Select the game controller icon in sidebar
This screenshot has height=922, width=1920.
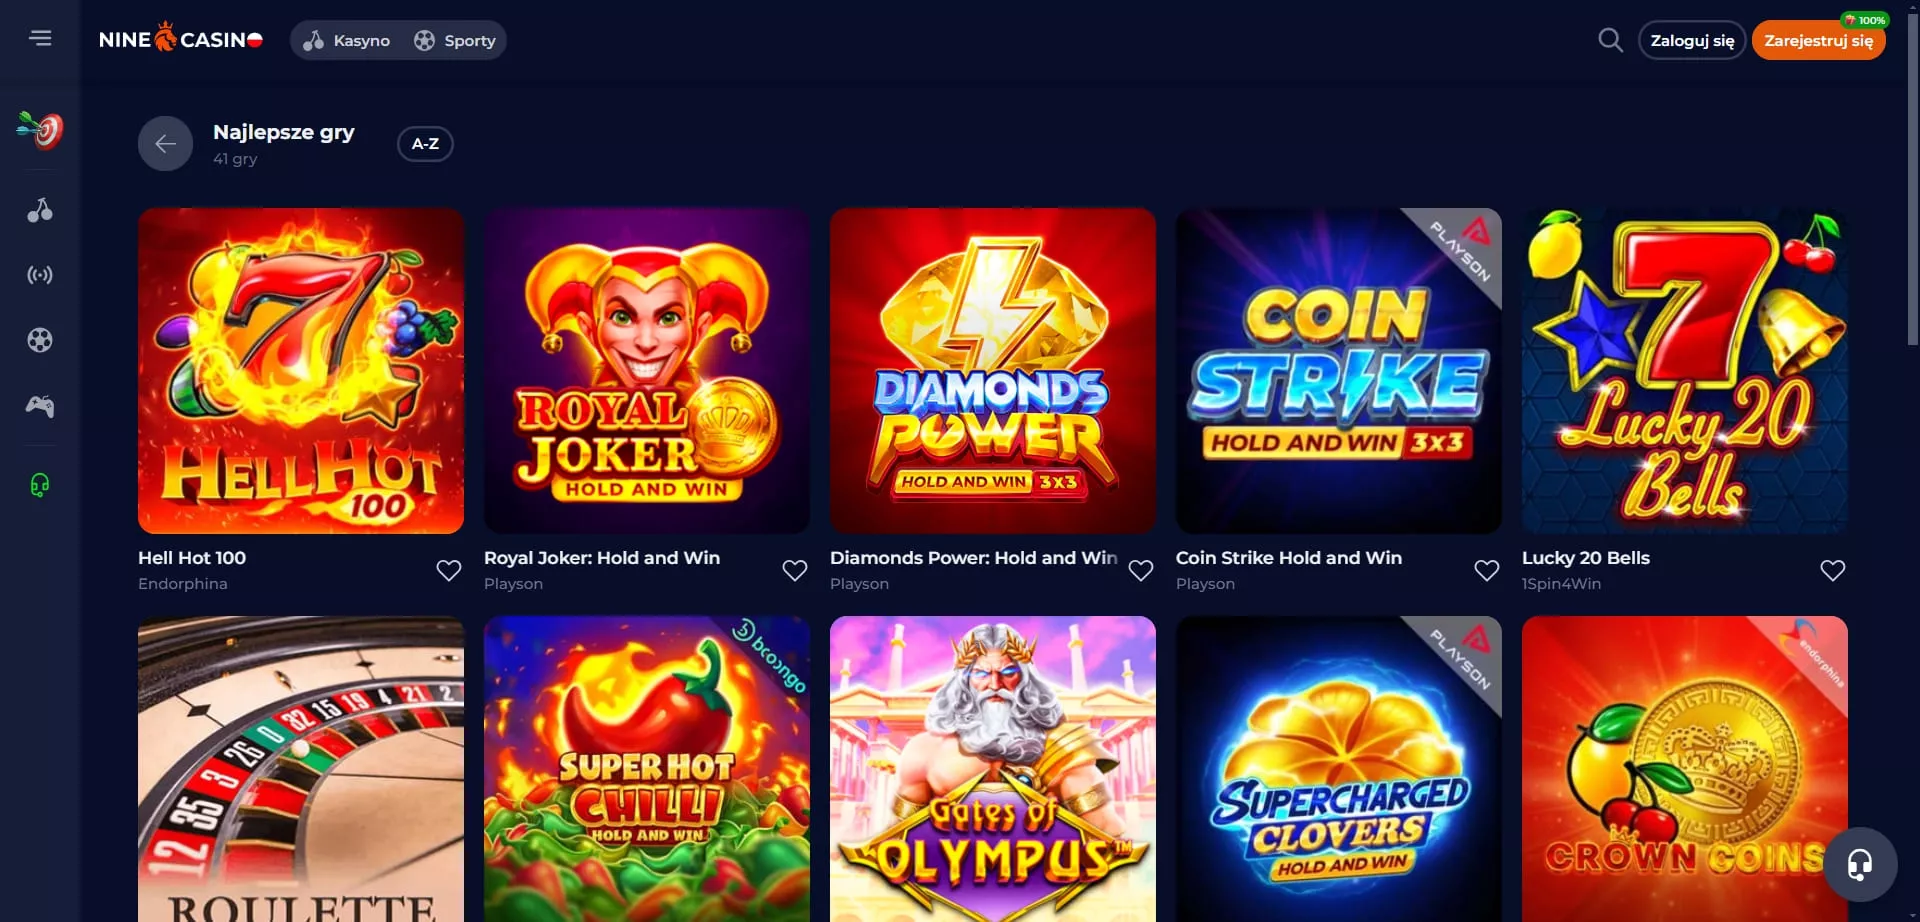pyautogui.click(x=40, y=406)
